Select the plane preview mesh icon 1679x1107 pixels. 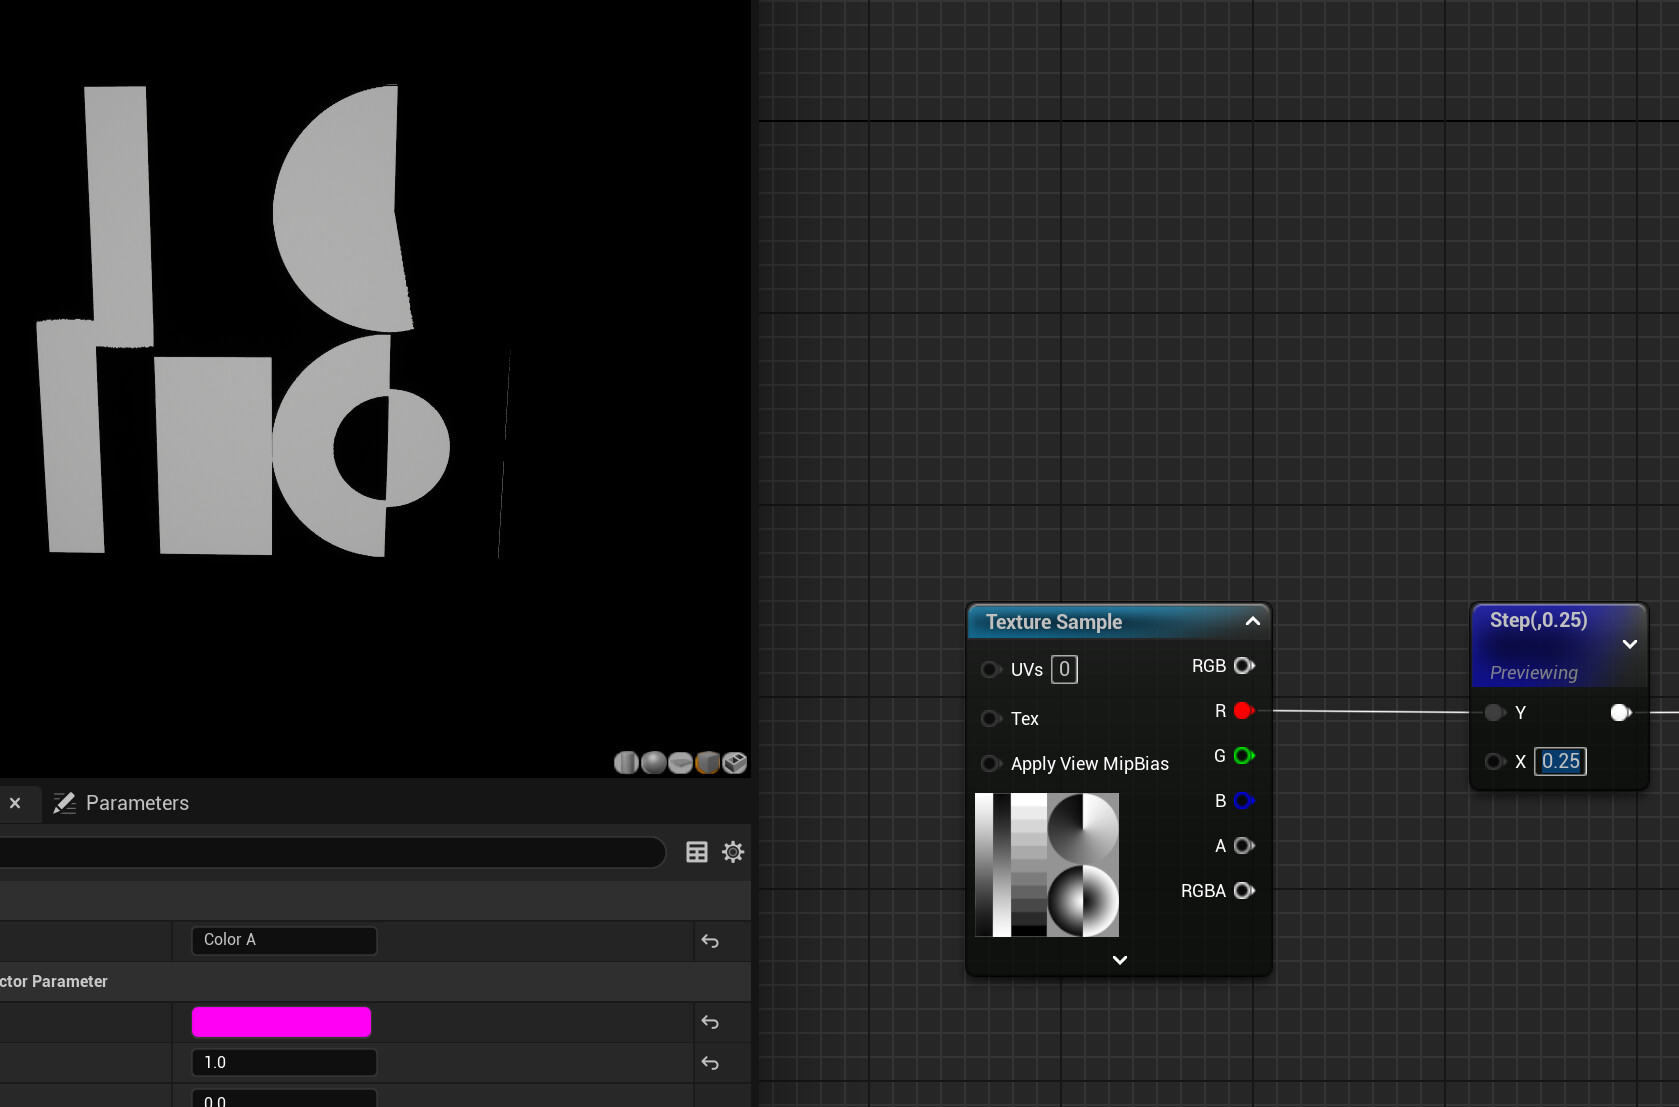click(680, 763)
